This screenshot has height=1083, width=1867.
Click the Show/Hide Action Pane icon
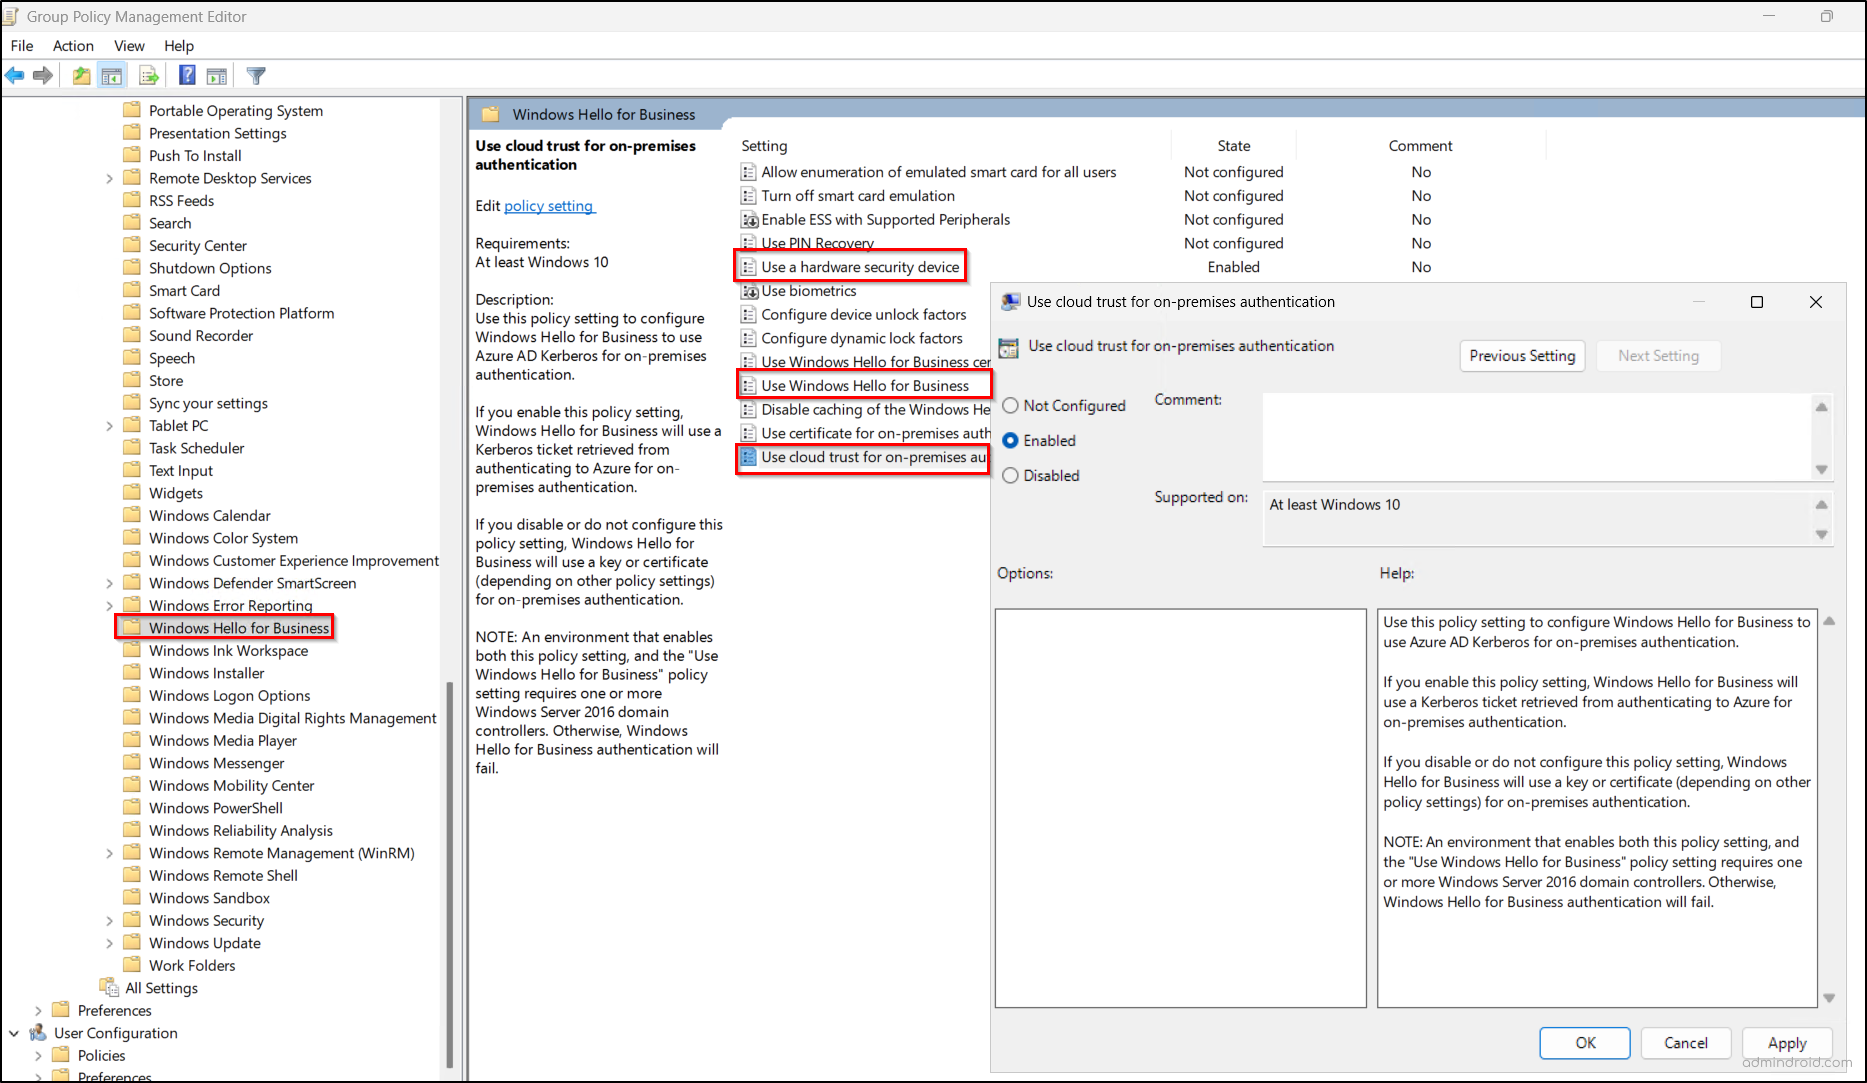217,75
